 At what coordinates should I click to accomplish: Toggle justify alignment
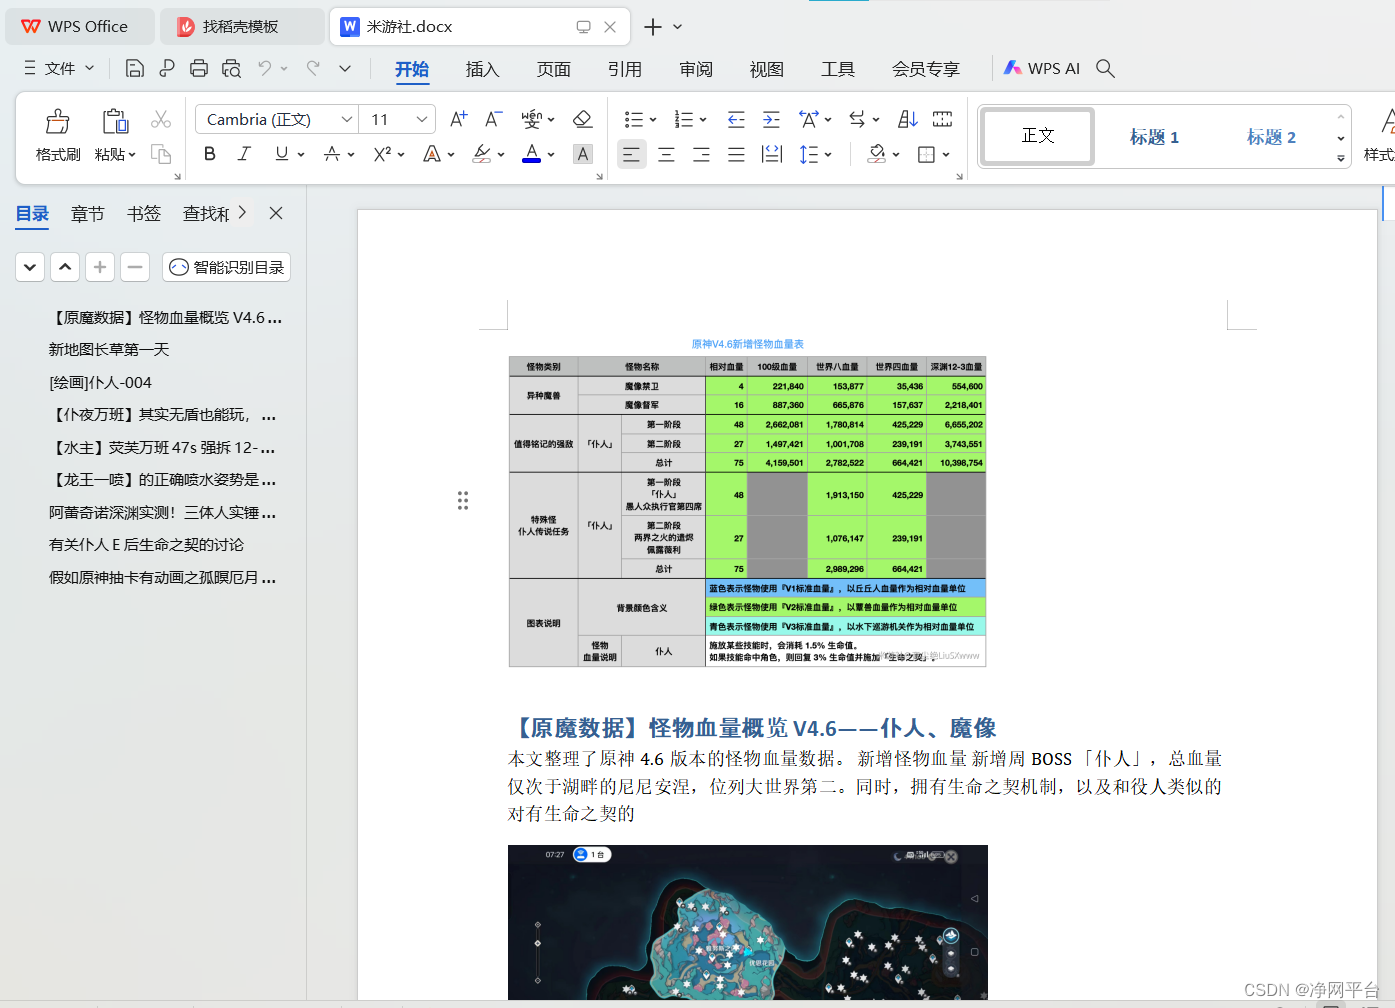pyautogui.click(x=736, y=154)
